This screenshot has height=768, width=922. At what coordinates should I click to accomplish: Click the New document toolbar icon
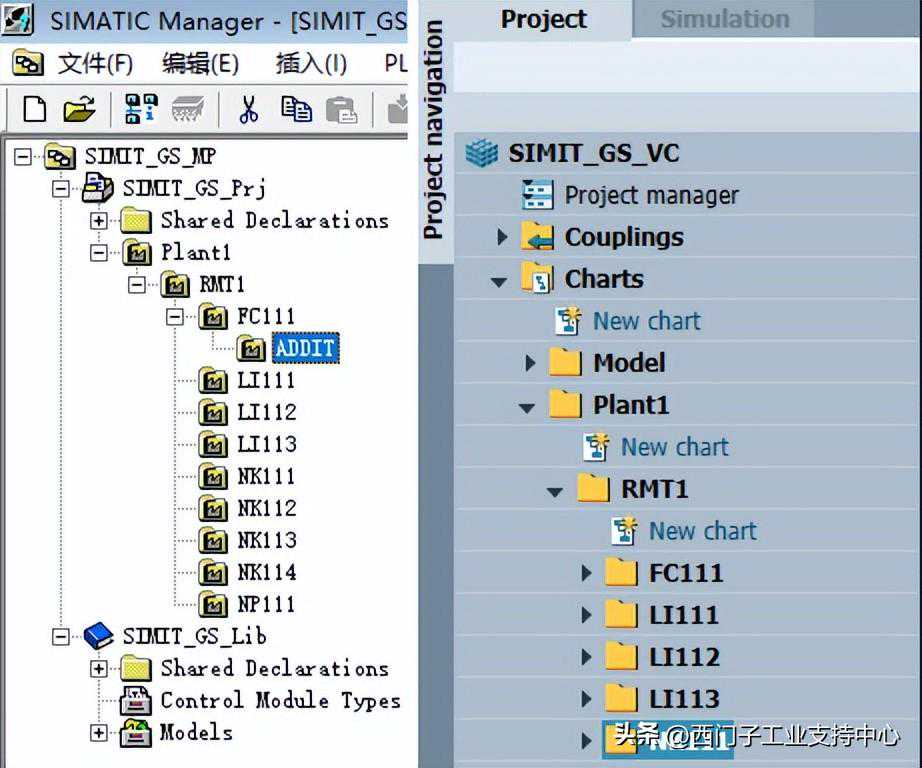pos(34,108)
